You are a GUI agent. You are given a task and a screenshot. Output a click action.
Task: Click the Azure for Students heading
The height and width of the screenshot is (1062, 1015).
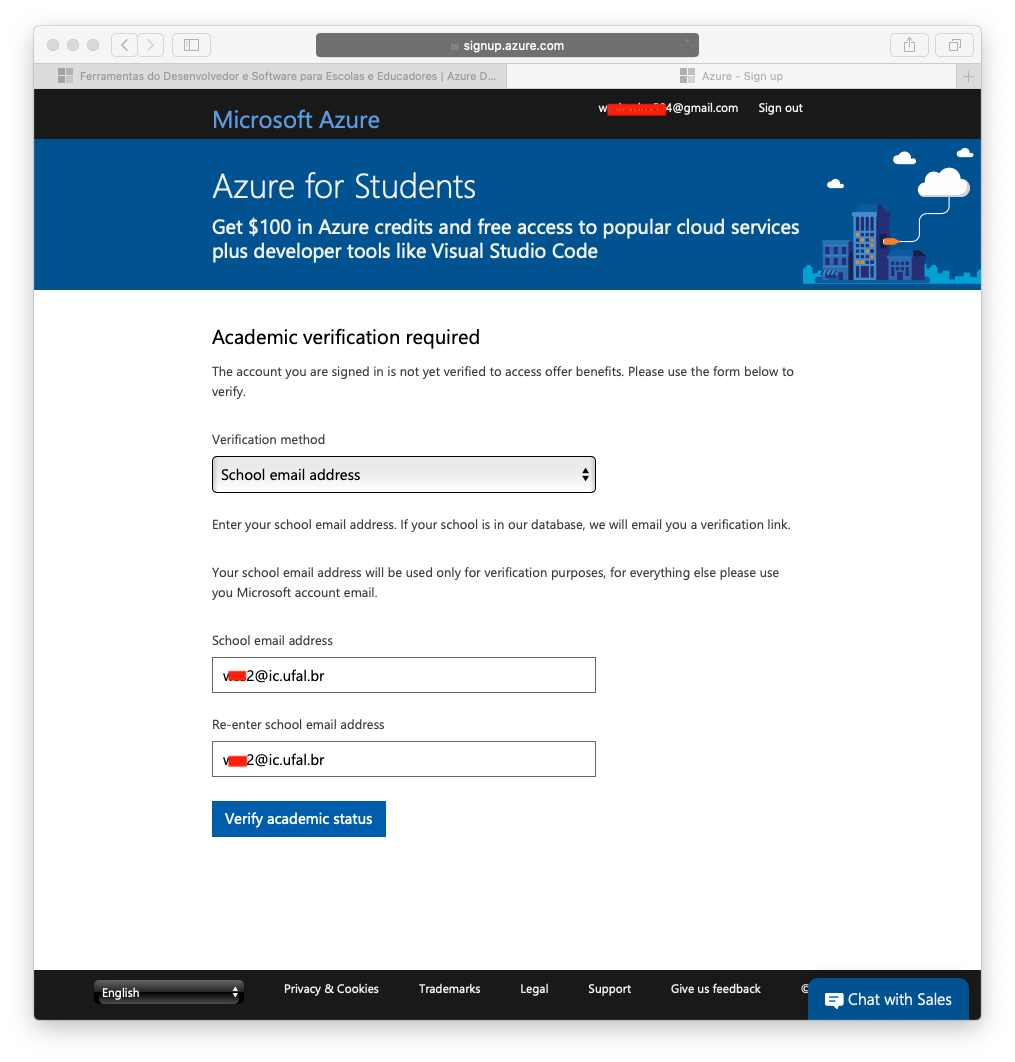[x=344, y=187]
